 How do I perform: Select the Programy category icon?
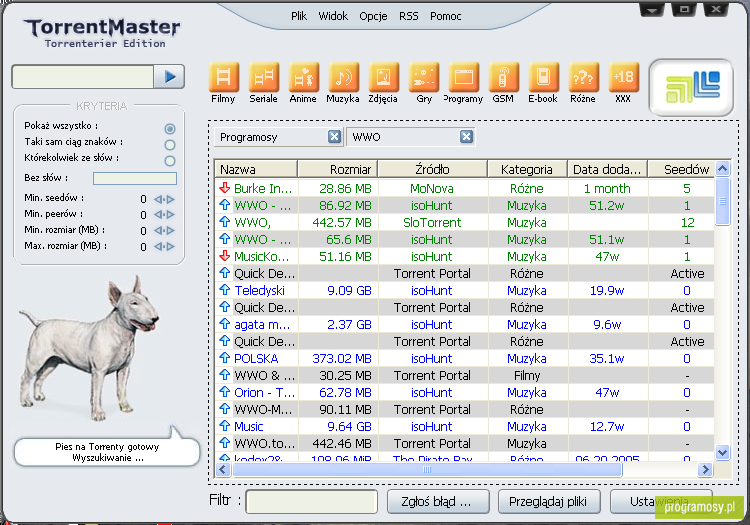(x=463, y=77)
